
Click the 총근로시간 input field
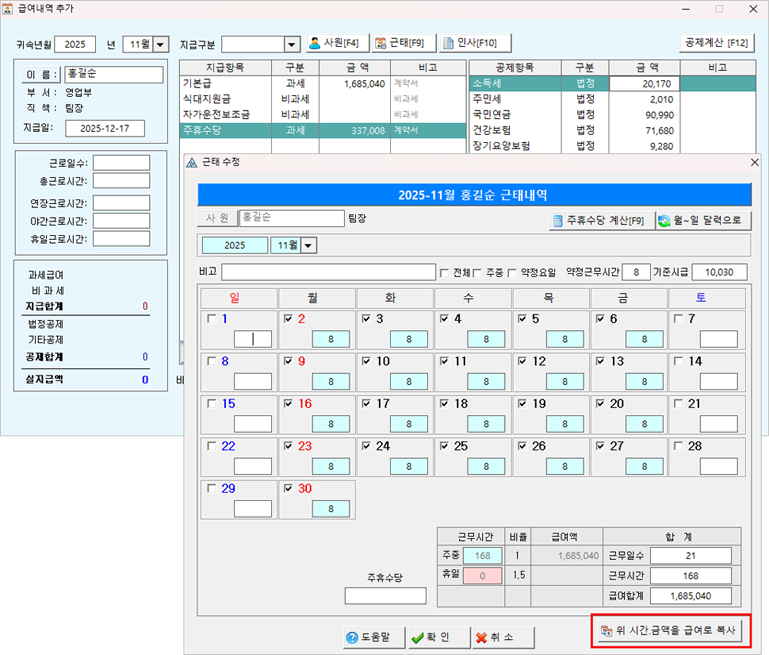click(x=122, y=181)
